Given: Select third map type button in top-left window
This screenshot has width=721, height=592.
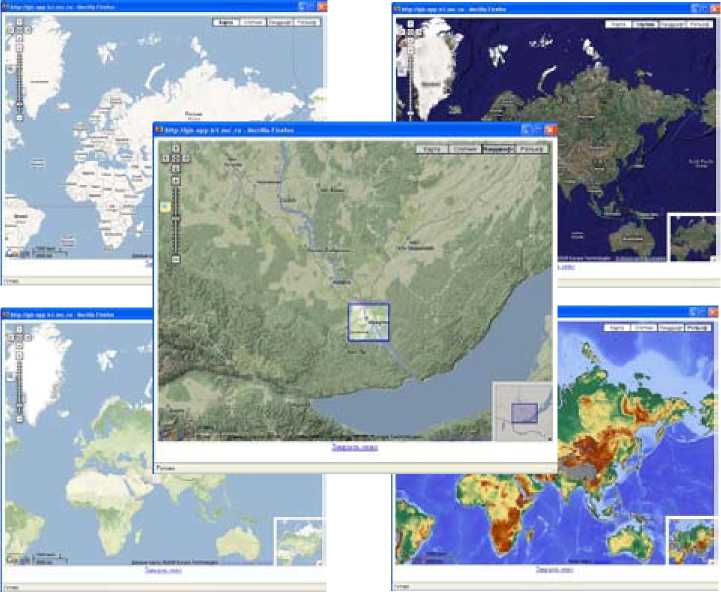Looking at the screenshot, I should [280, 22].
